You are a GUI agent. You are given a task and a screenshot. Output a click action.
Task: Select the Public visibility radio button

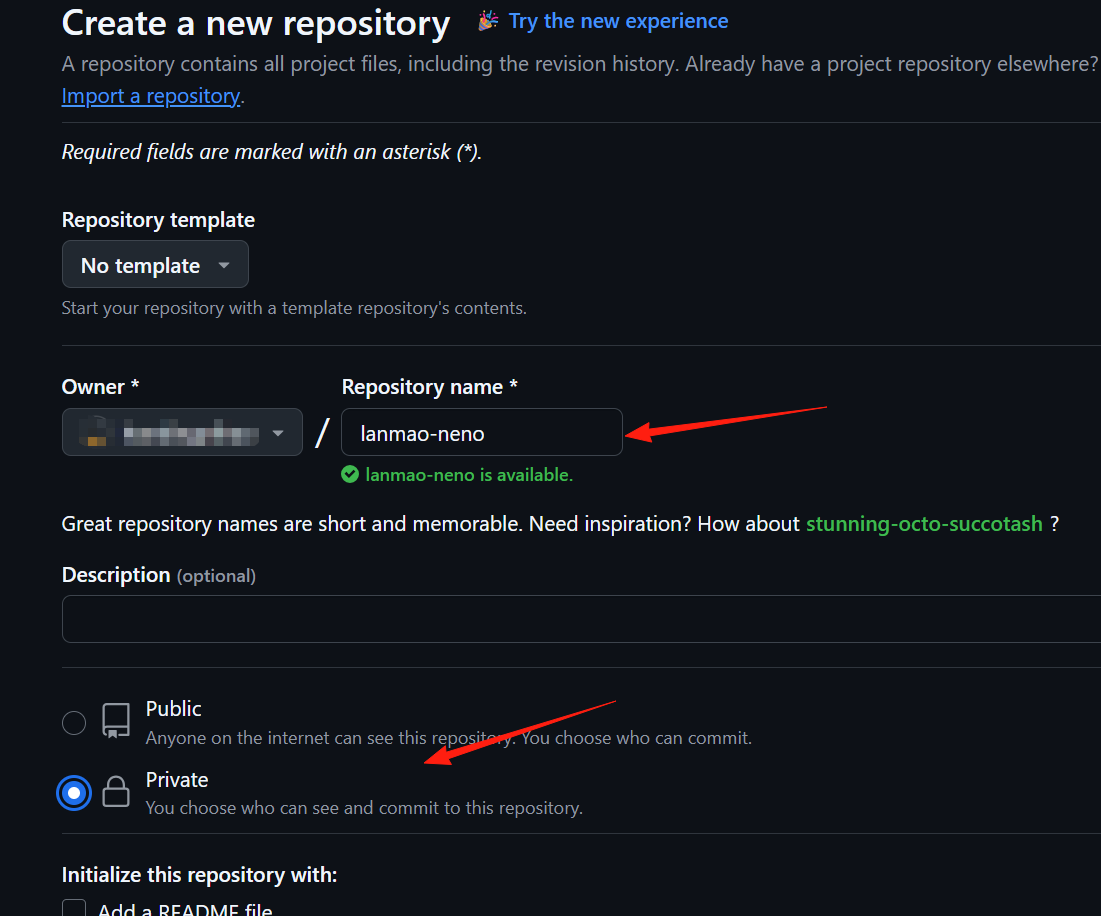coord(74,722)
